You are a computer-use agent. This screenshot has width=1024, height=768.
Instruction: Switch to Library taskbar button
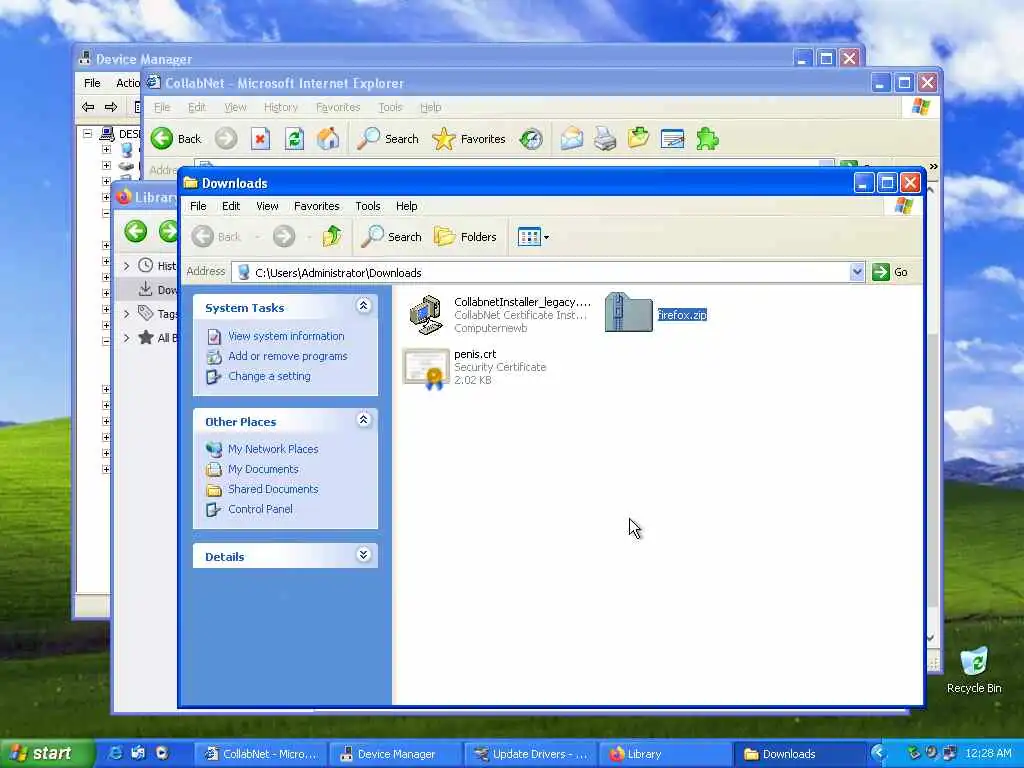665,754
